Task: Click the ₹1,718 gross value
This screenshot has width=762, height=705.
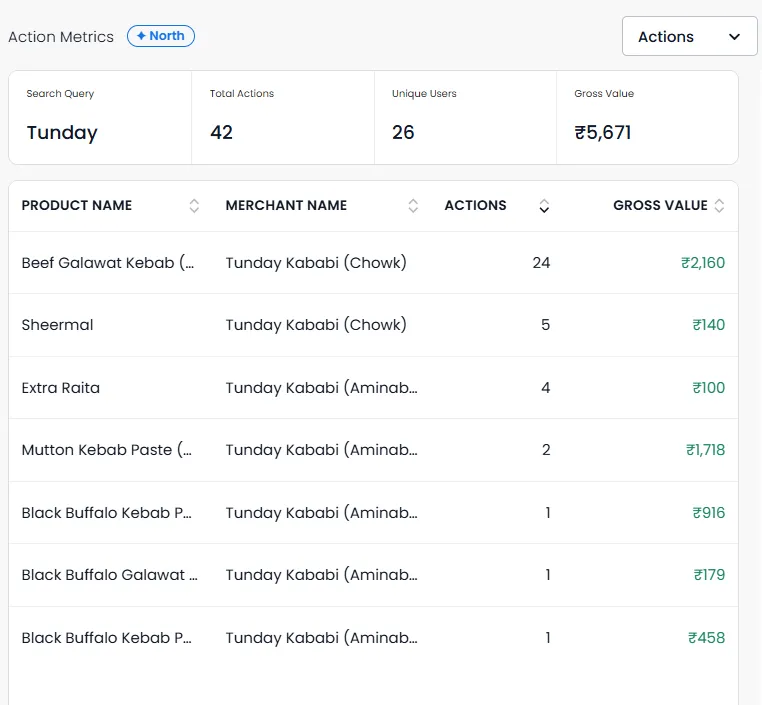Action: 705,450
